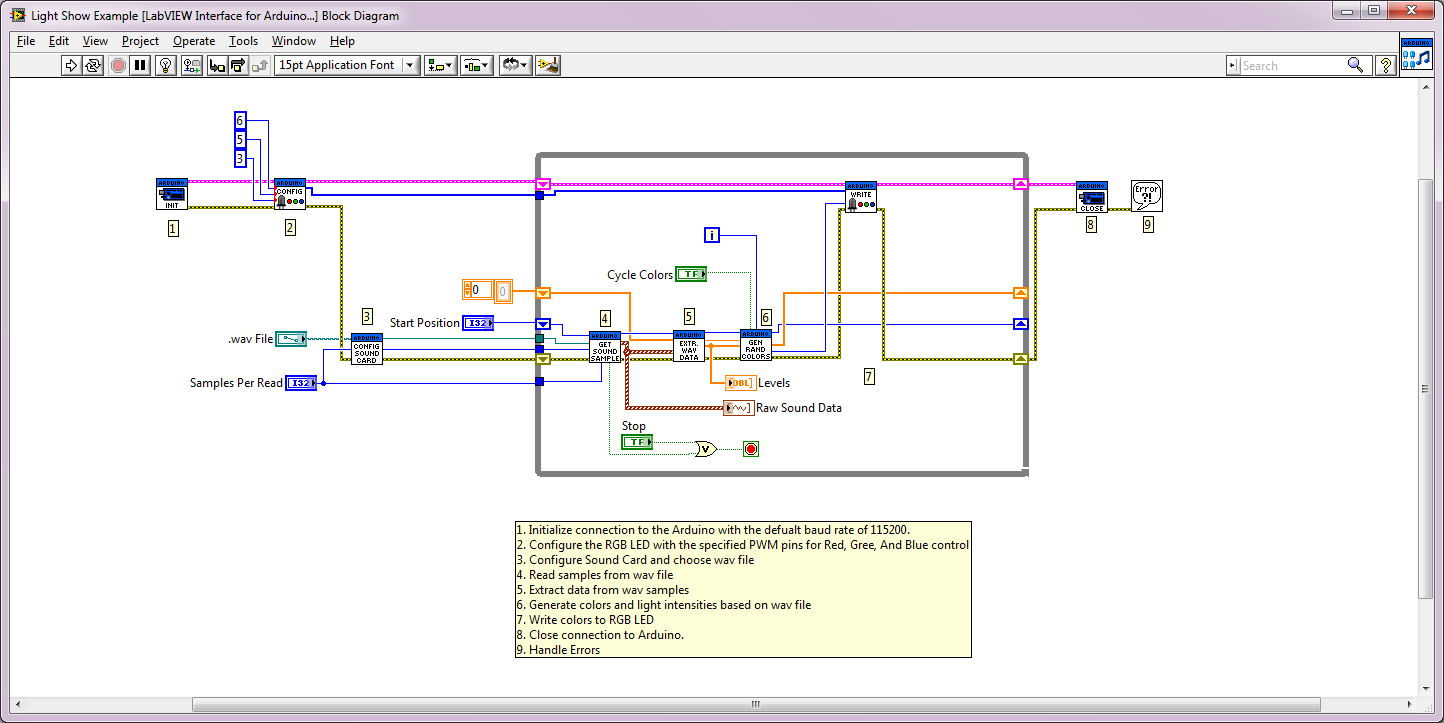1444x723 pixels.
Task: Click the search magnifier icon
Action: point(1355,65)
